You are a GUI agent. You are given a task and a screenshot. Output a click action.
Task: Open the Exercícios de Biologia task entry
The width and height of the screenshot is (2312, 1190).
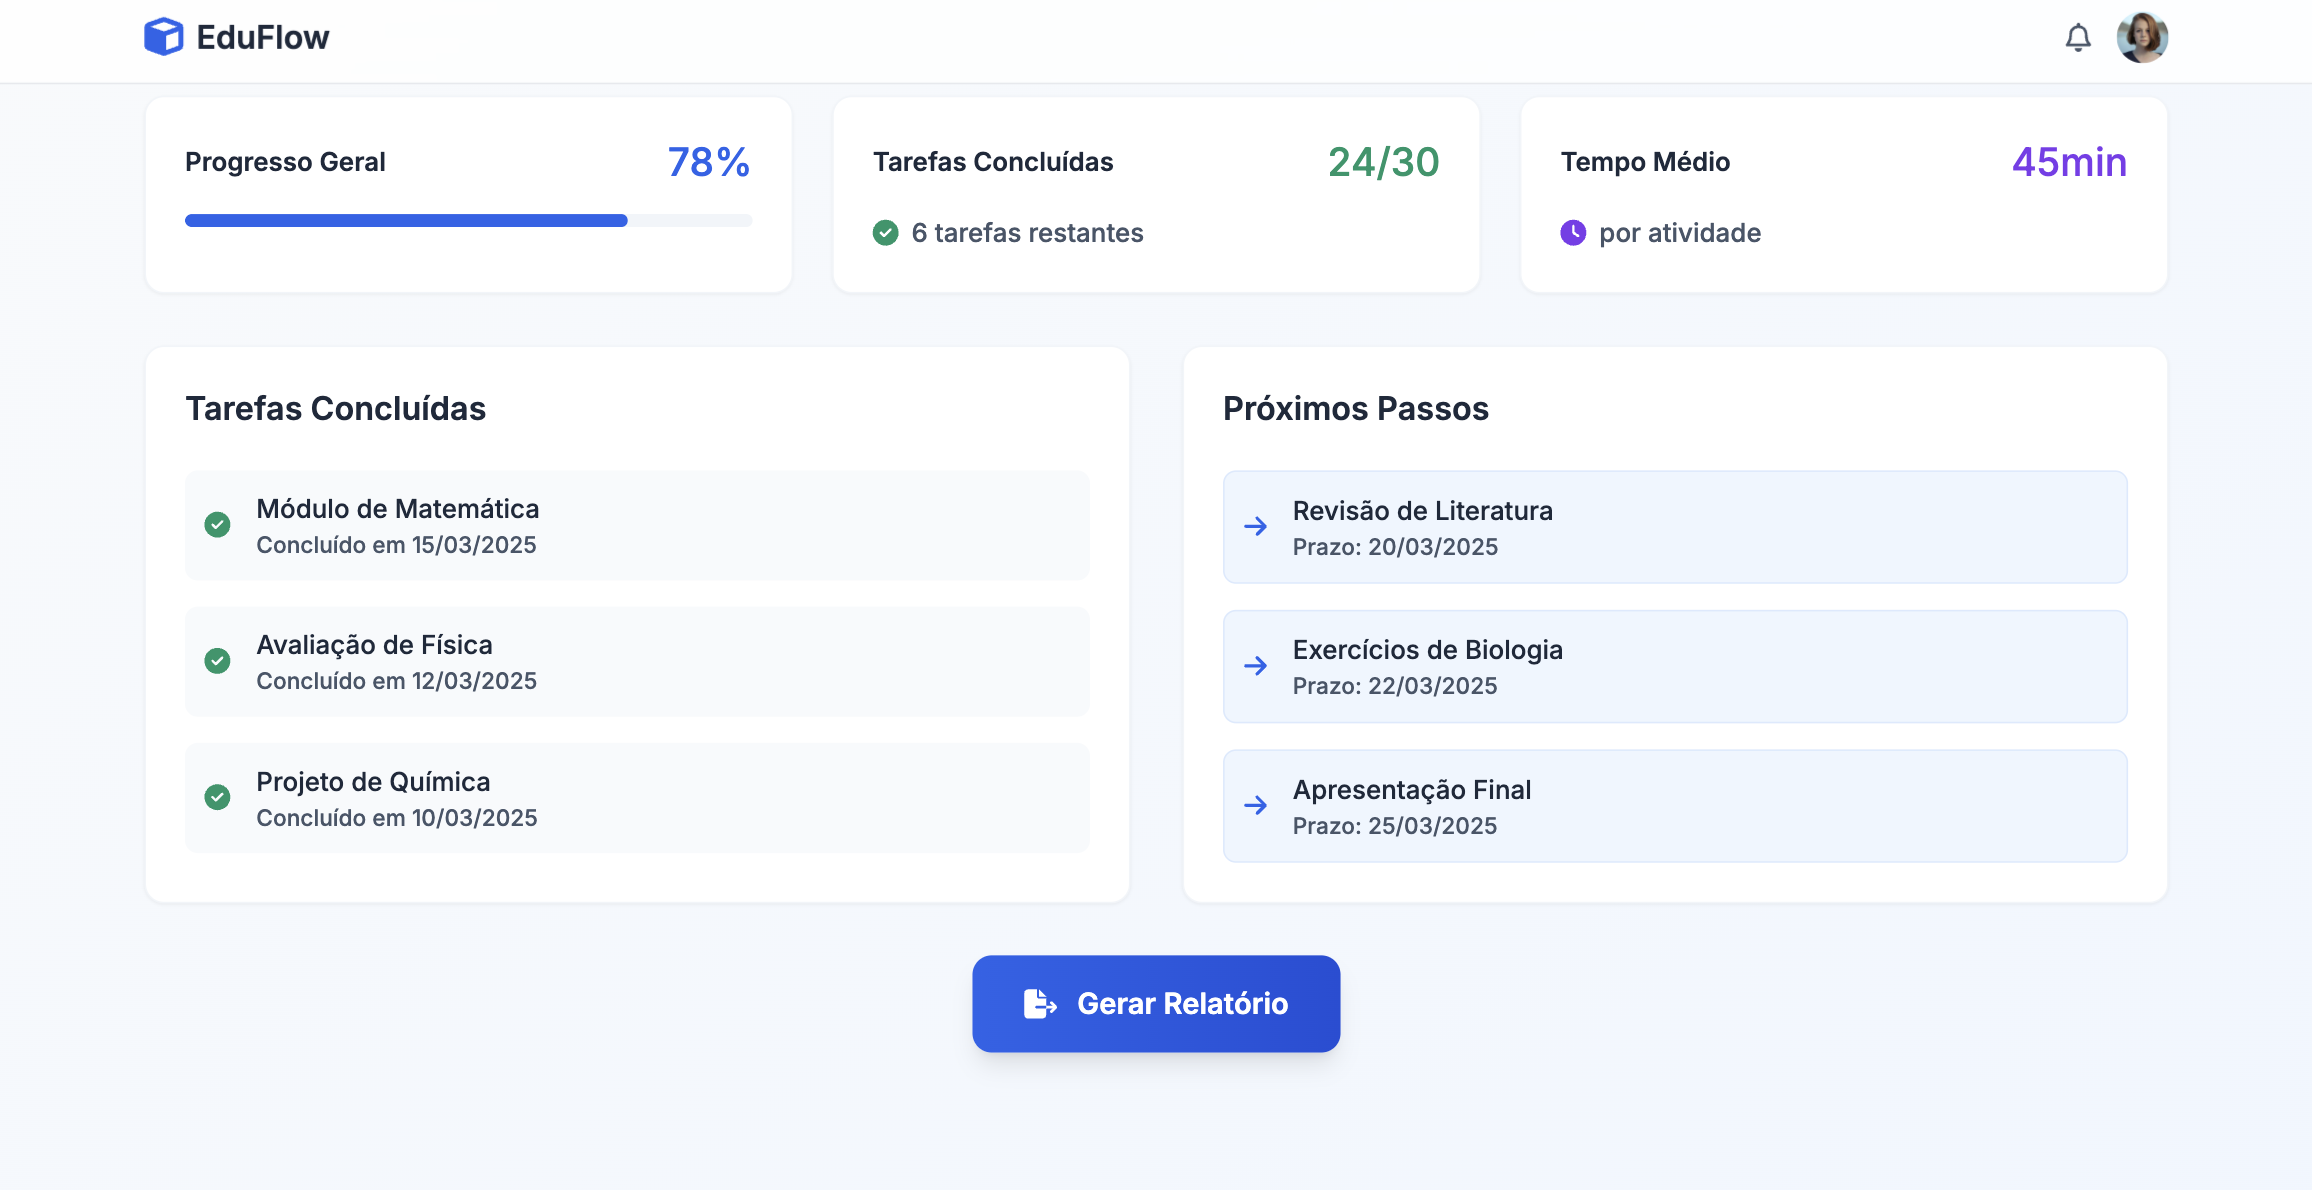tap(1675, 666)
